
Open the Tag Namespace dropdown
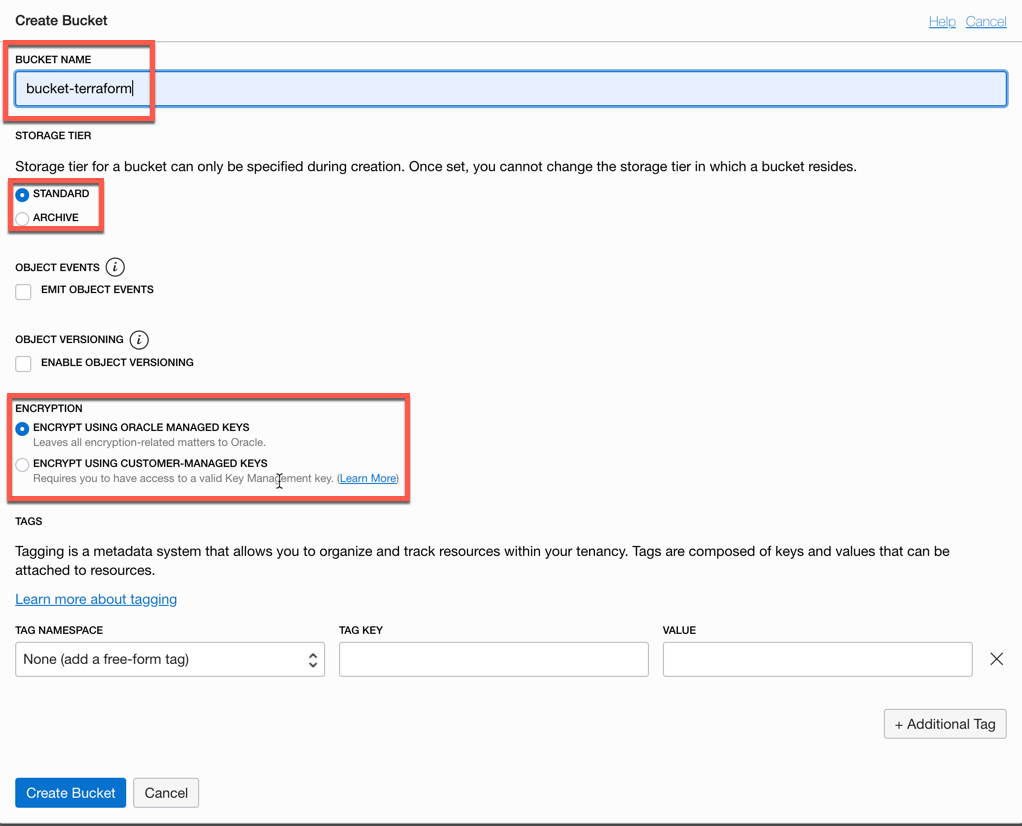(x=170, y=659)
